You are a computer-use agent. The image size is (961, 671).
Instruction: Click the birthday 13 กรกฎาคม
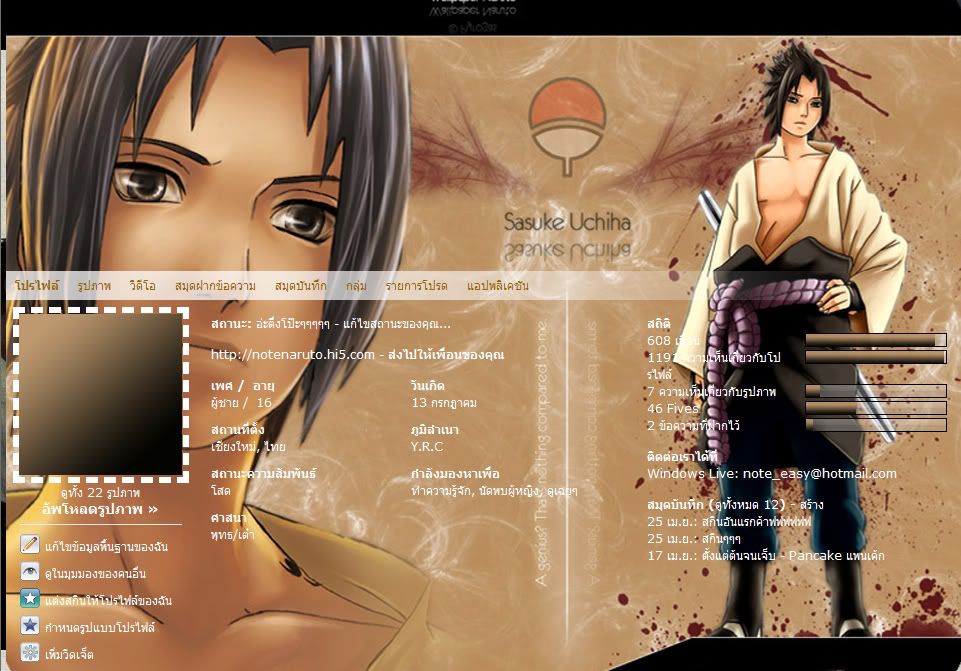tap(444, 403)
